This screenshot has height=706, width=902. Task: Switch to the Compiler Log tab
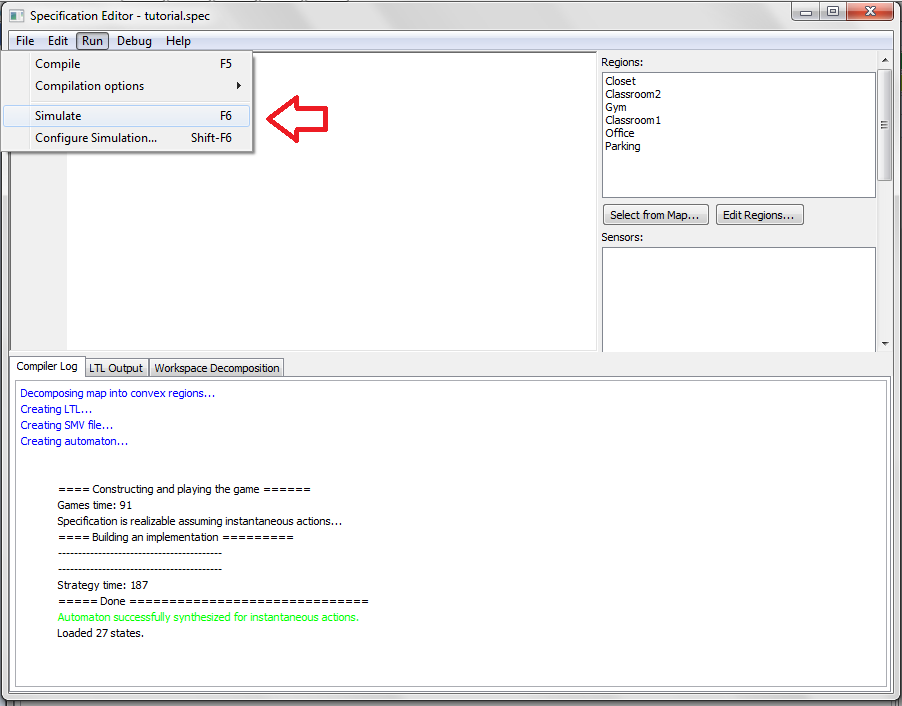click(47, 367)
